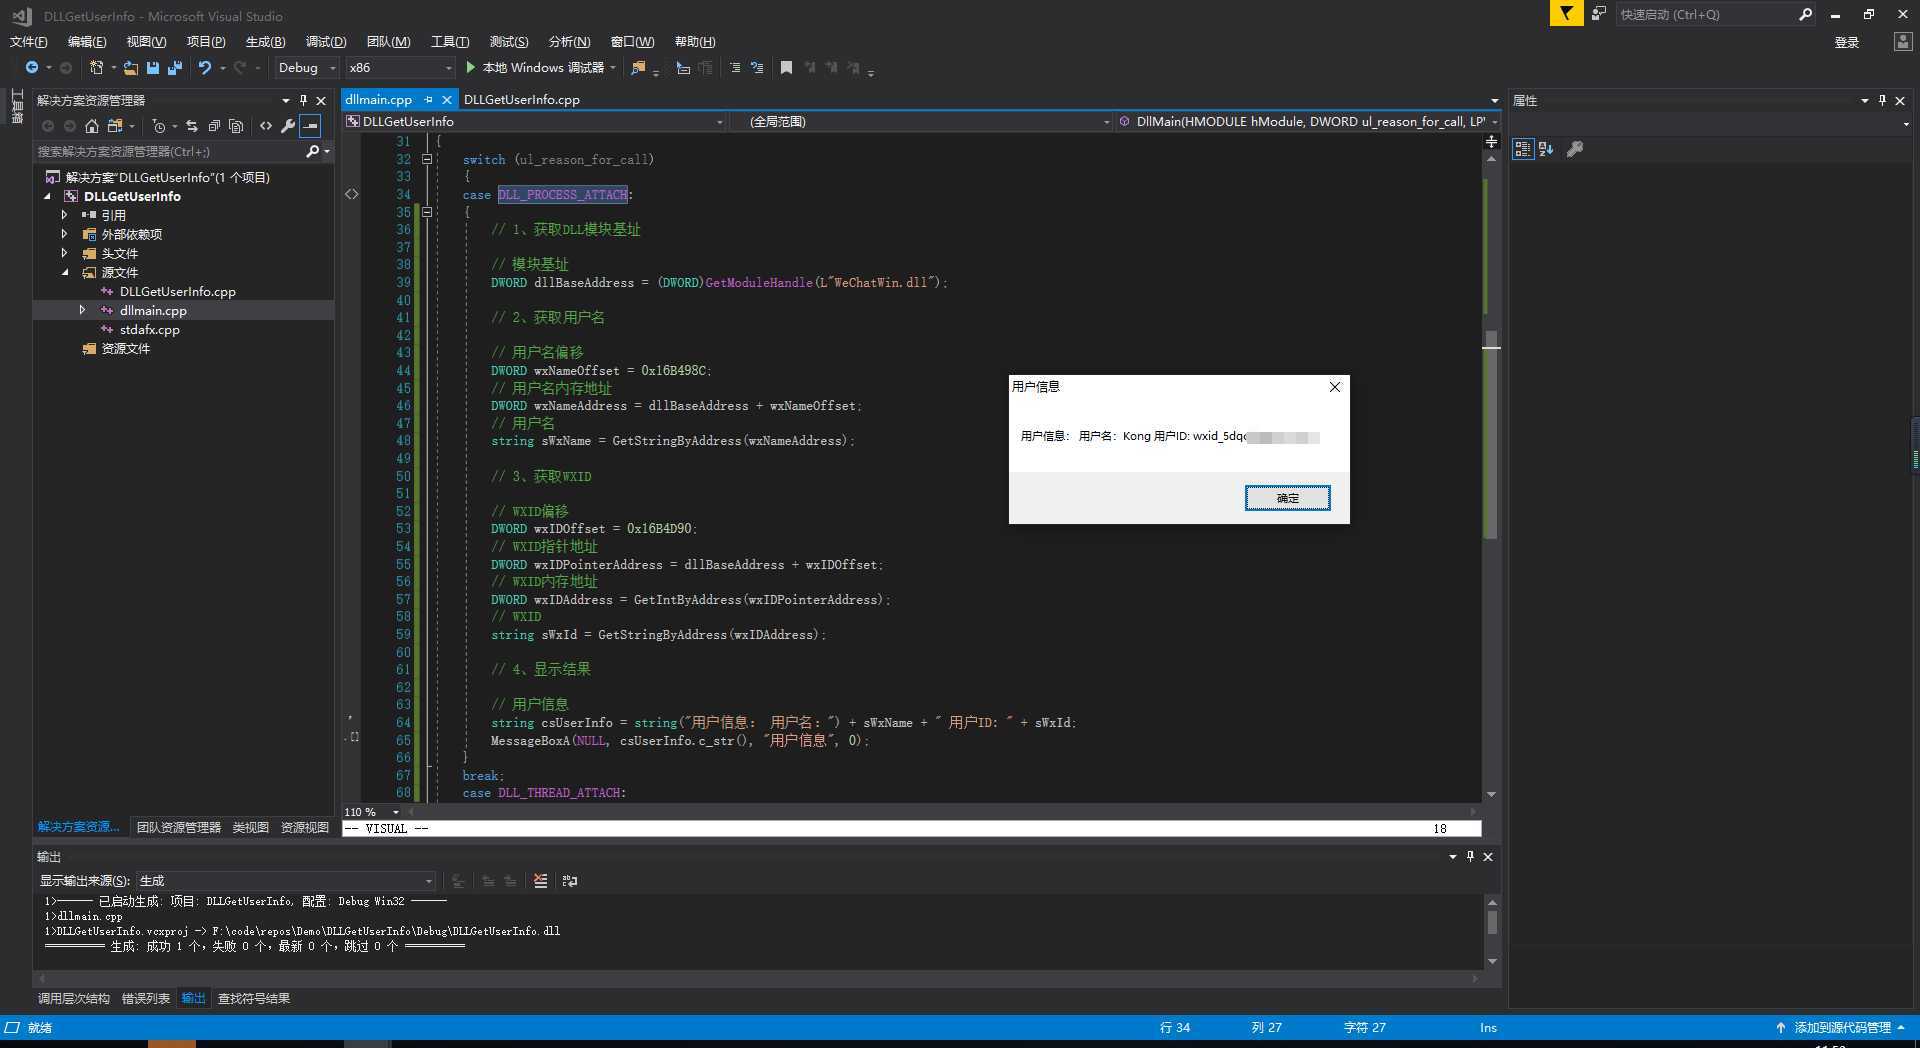Expand the dllmain.cpp tree node

(83, 310)
